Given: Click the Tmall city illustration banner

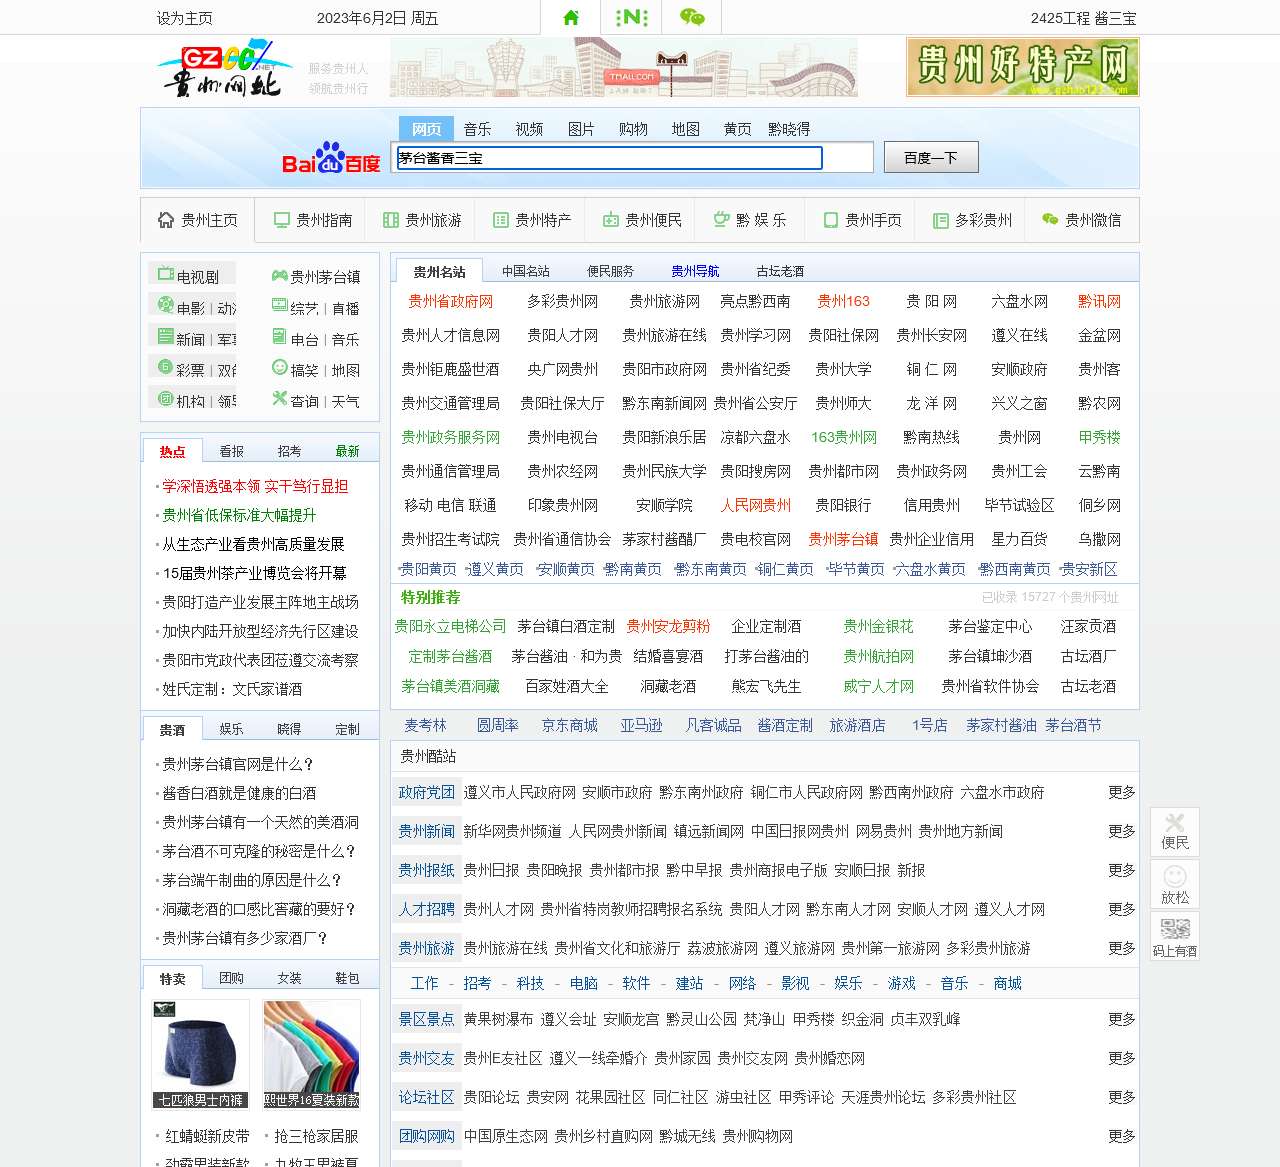Looking at the screenshot, I should pyautogui.click(x=624, y=67).
